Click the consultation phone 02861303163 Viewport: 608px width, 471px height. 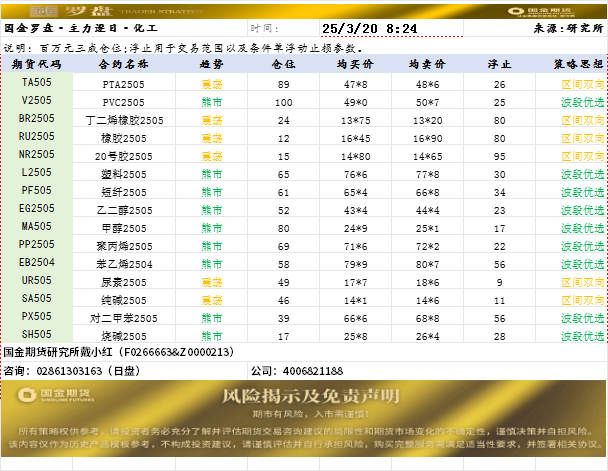(69, 371)
